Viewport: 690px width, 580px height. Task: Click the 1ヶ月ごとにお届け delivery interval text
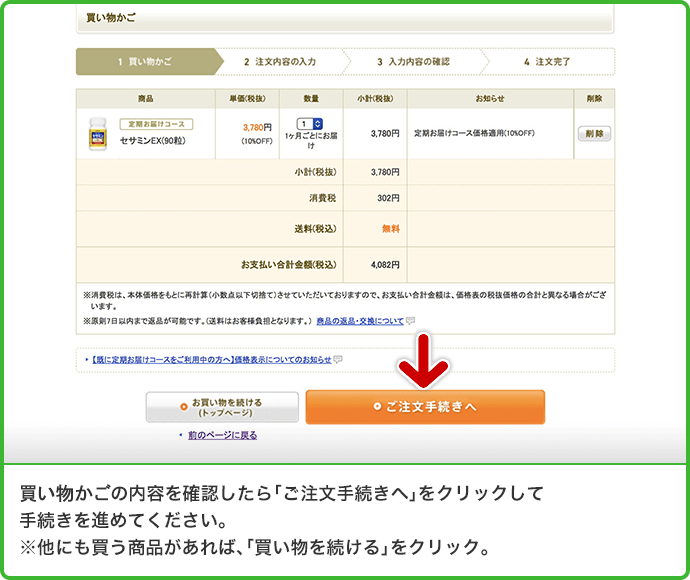pyautogui.click(x=311, y=140)
